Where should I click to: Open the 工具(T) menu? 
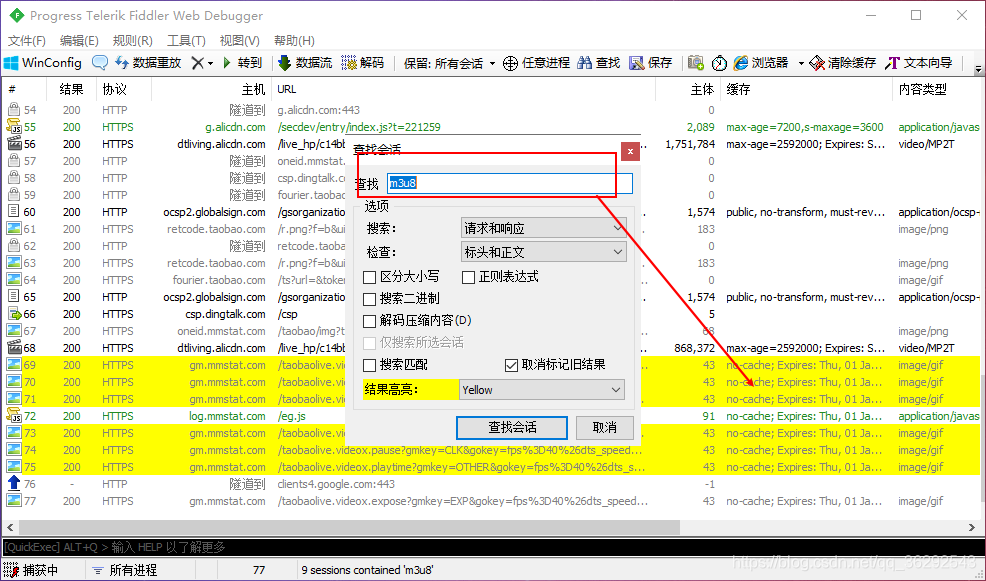[186, 40]
